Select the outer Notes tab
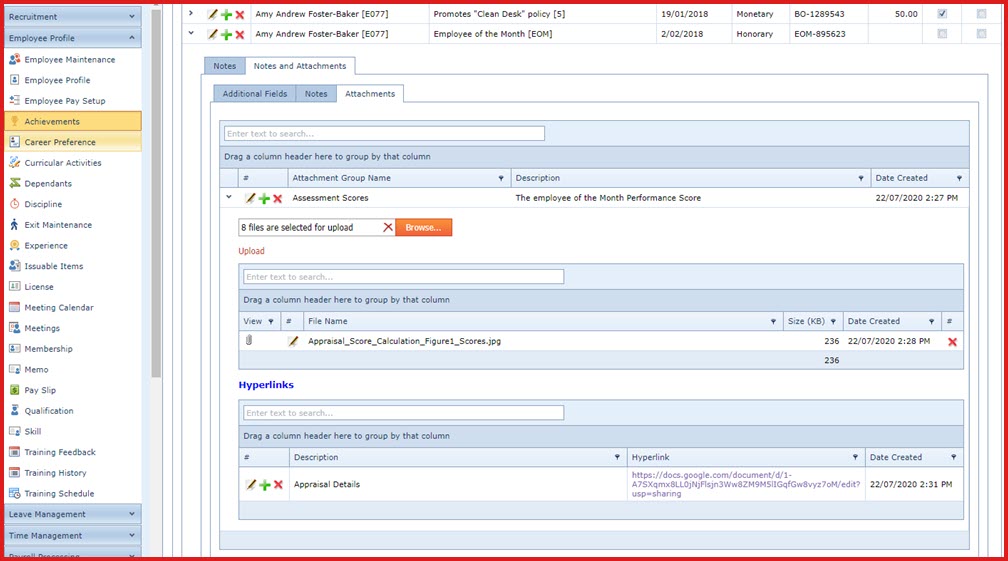Image resolution: width=1008 pixels, height=561 pixels. [x=225, y=66]
